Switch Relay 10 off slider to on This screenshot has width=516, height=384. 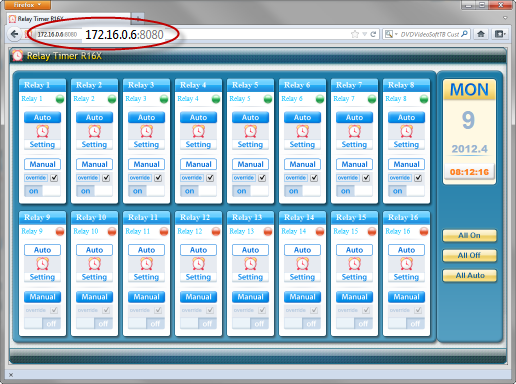[94, 323]
